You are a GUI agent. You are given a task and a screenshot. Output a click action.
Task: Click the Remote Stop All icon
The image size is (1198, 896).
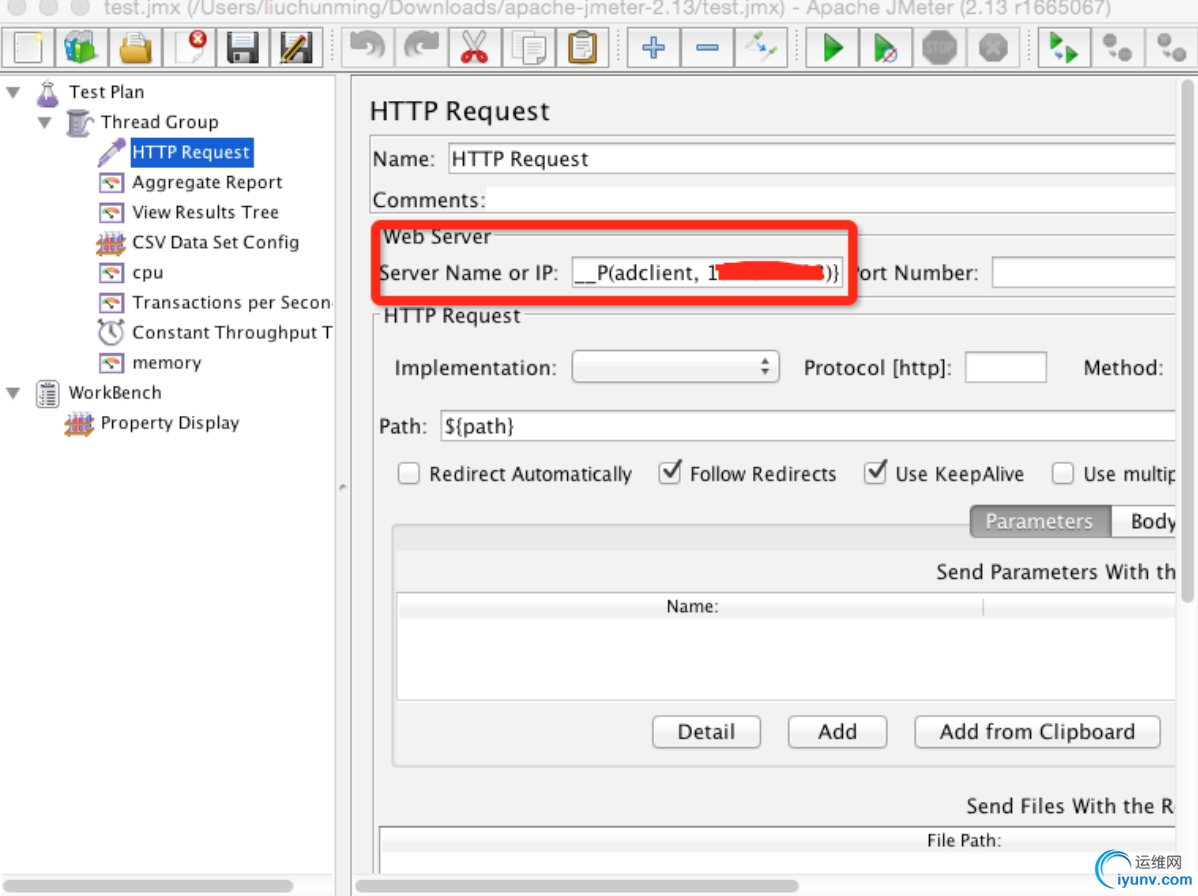point(1117,48)
